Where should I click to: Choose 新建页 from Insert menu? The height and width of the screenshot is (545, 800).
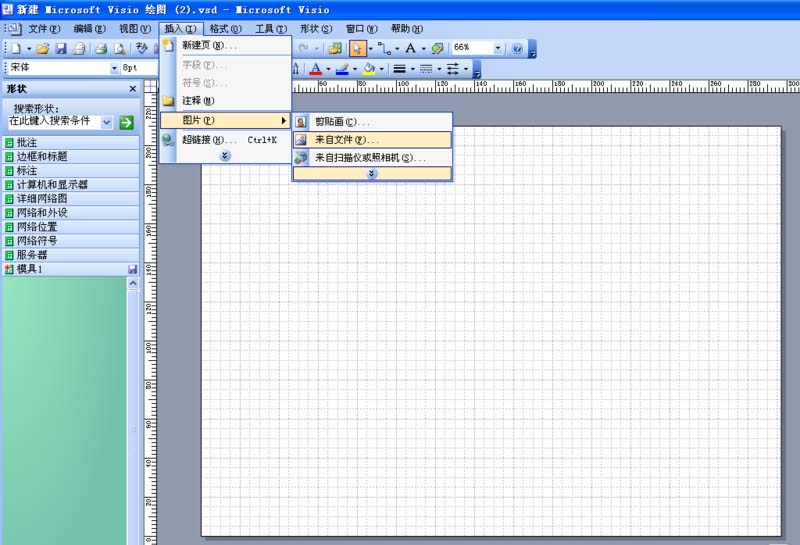click(226, 45)
